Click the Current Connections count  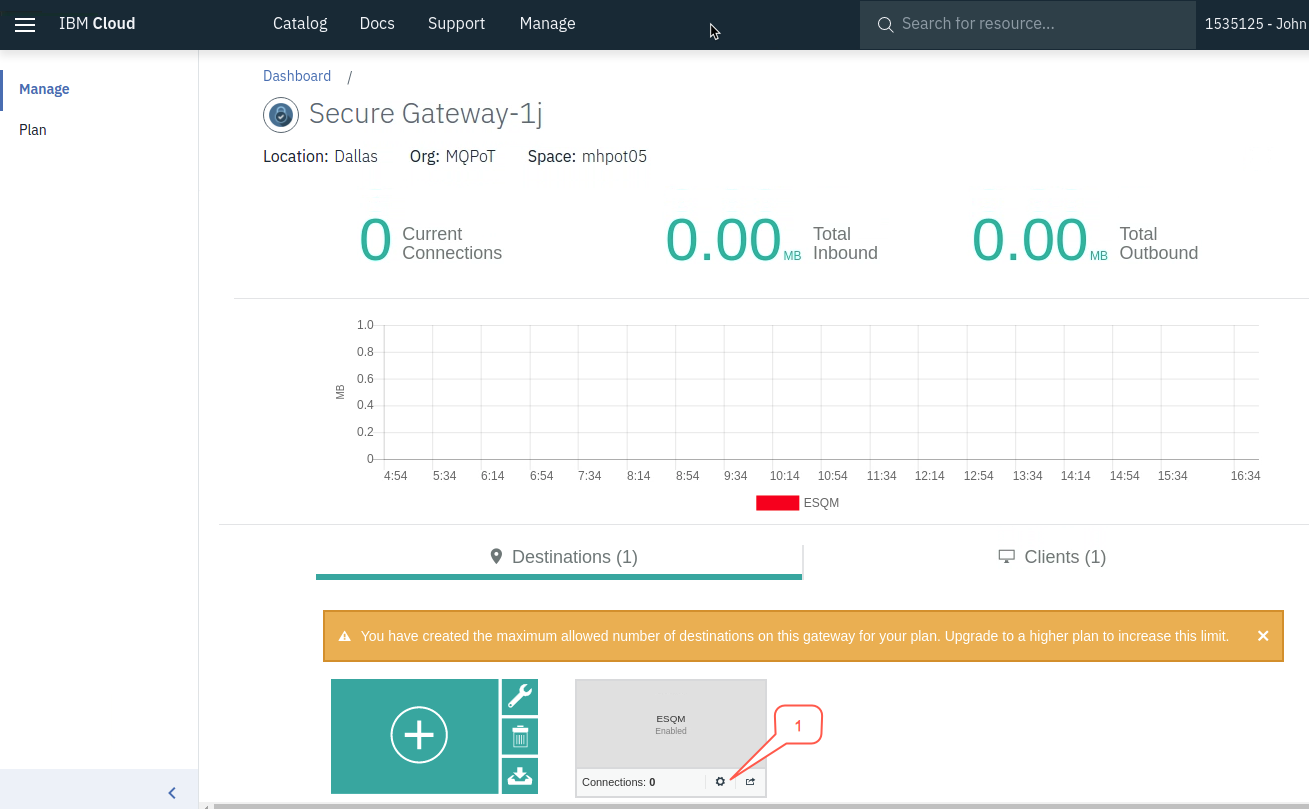point(375,242)
